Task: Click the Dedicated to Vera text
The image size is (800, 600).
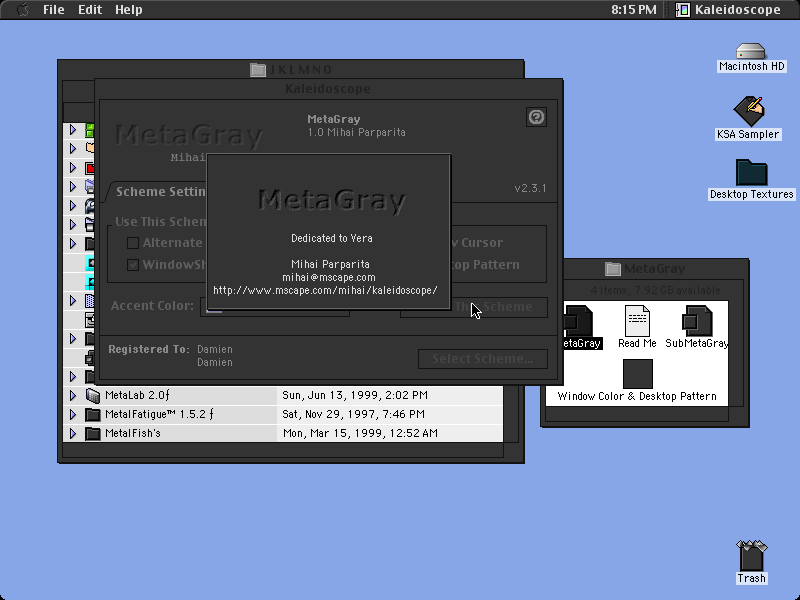Action: click(x=332, y=238)
